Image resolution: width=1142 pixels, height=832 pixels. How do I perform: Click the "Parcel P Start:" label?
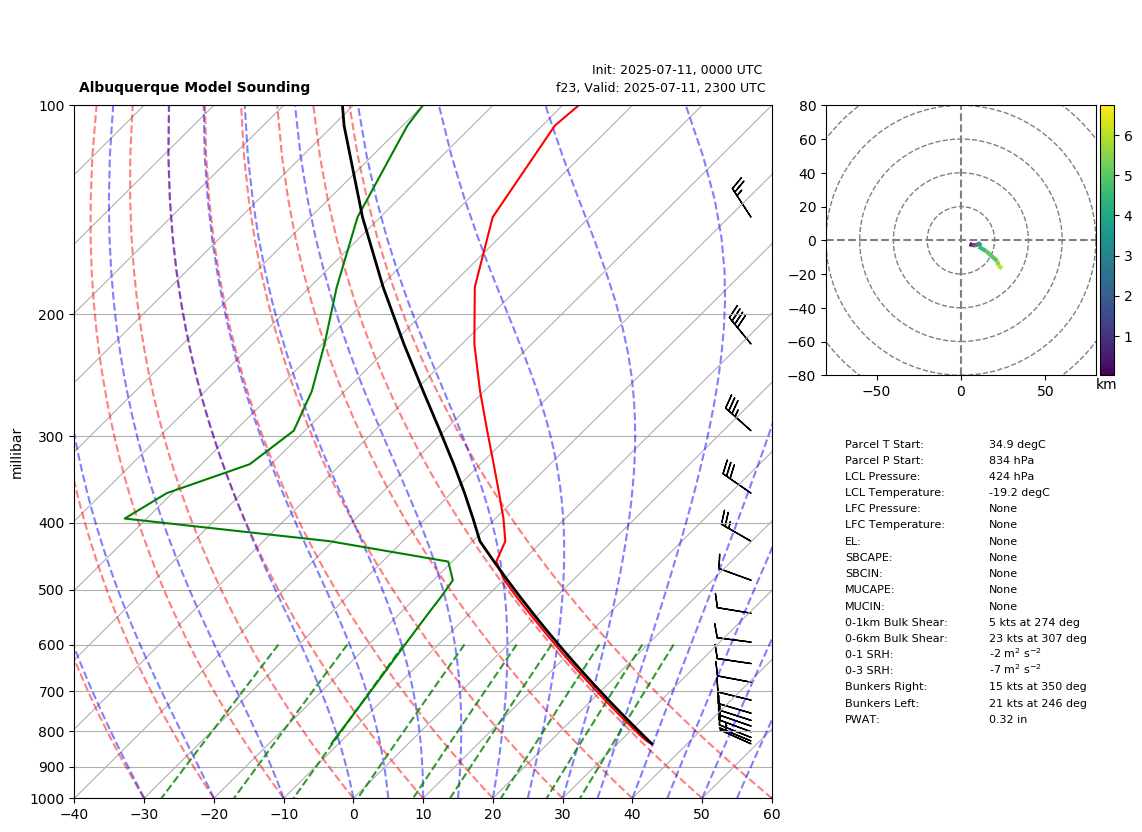[884, 460]
